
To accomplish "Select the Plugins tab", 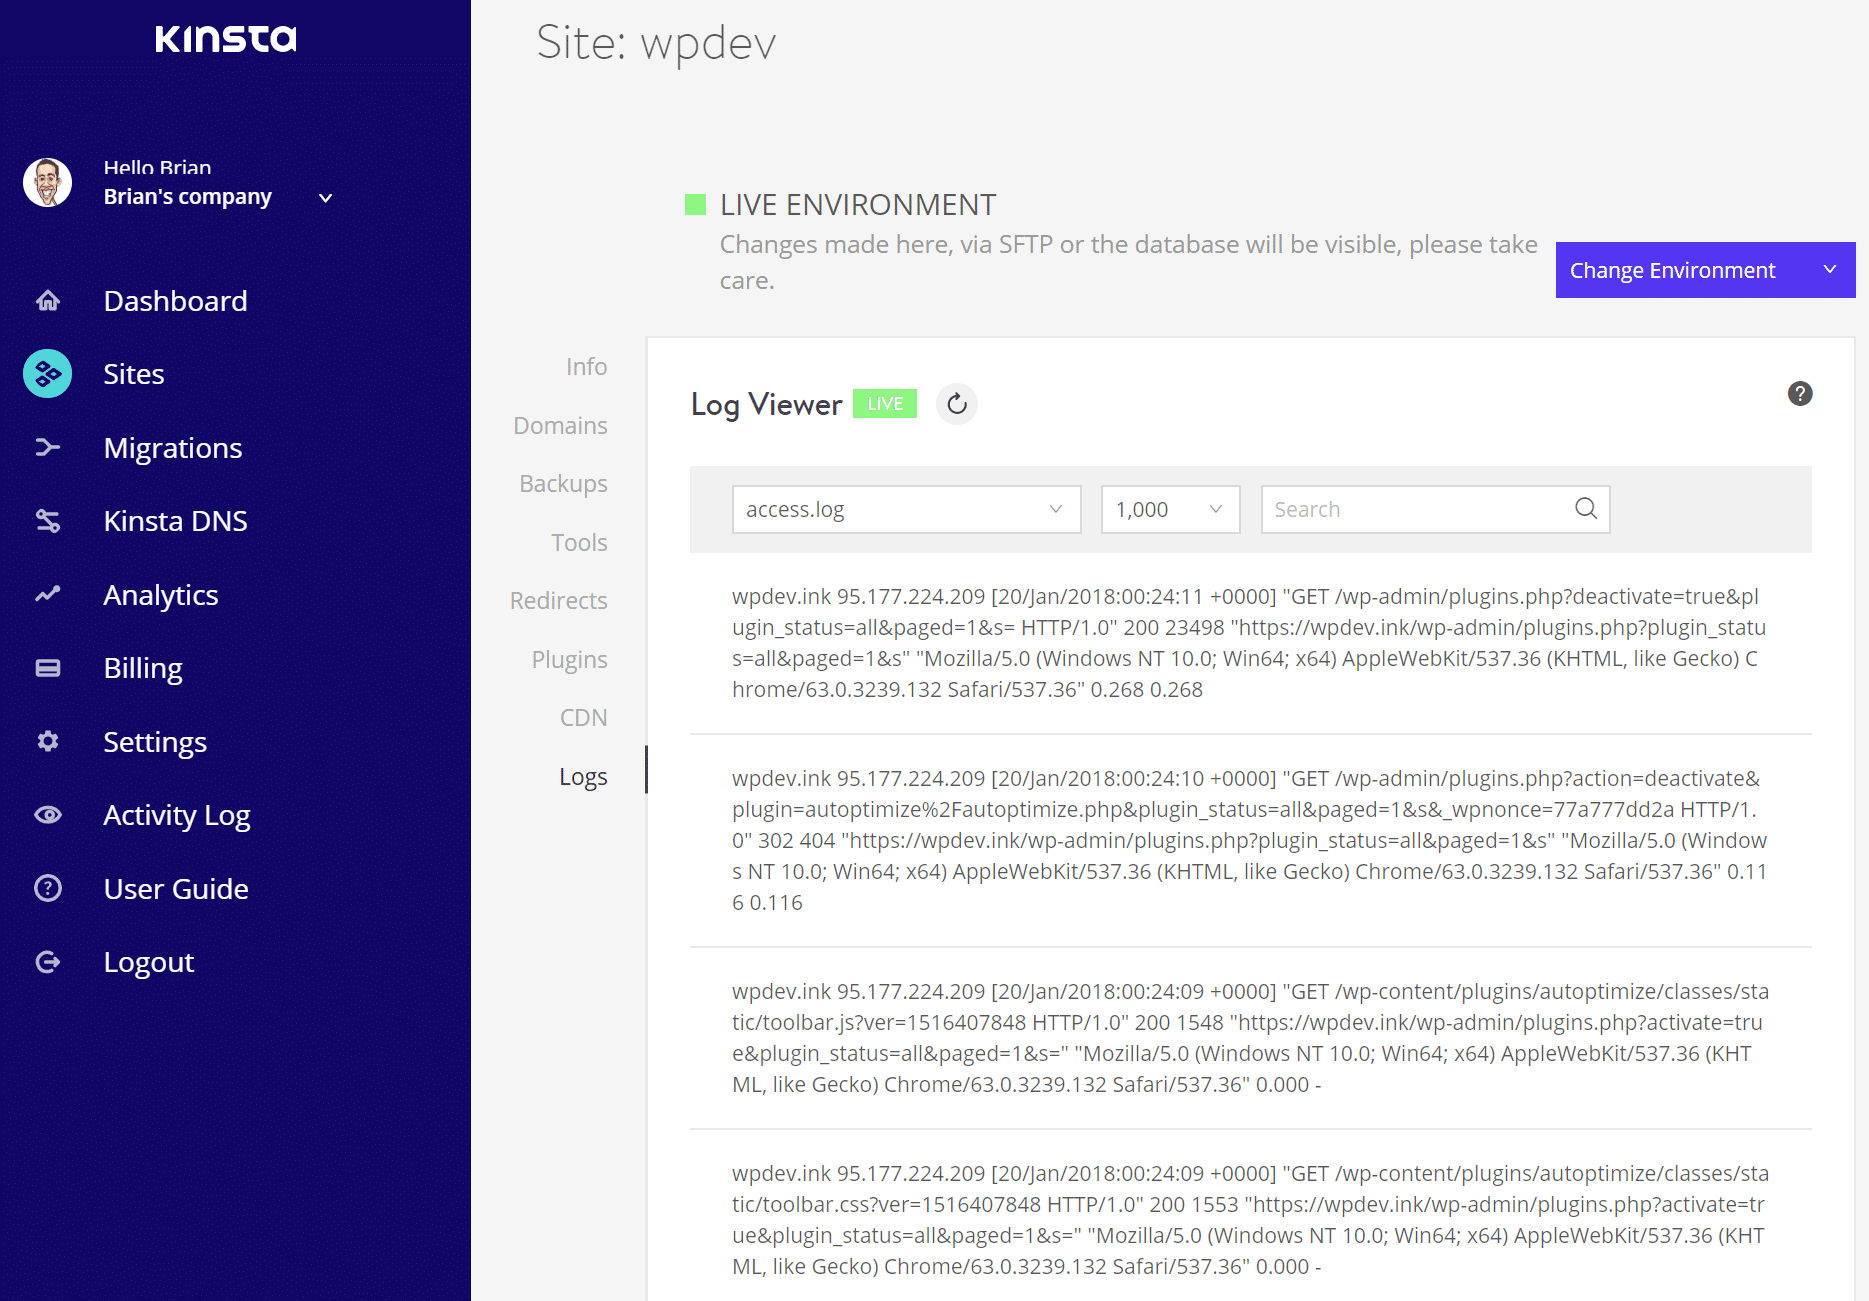I will 569,660.
